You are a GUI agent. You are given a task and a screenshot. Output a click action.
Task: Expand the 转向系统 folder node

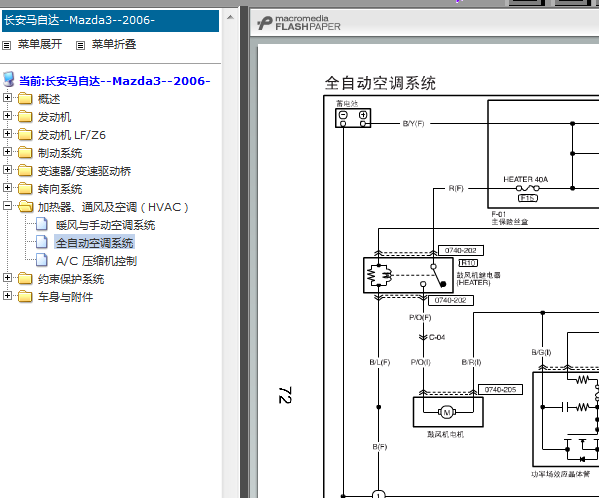7,188
